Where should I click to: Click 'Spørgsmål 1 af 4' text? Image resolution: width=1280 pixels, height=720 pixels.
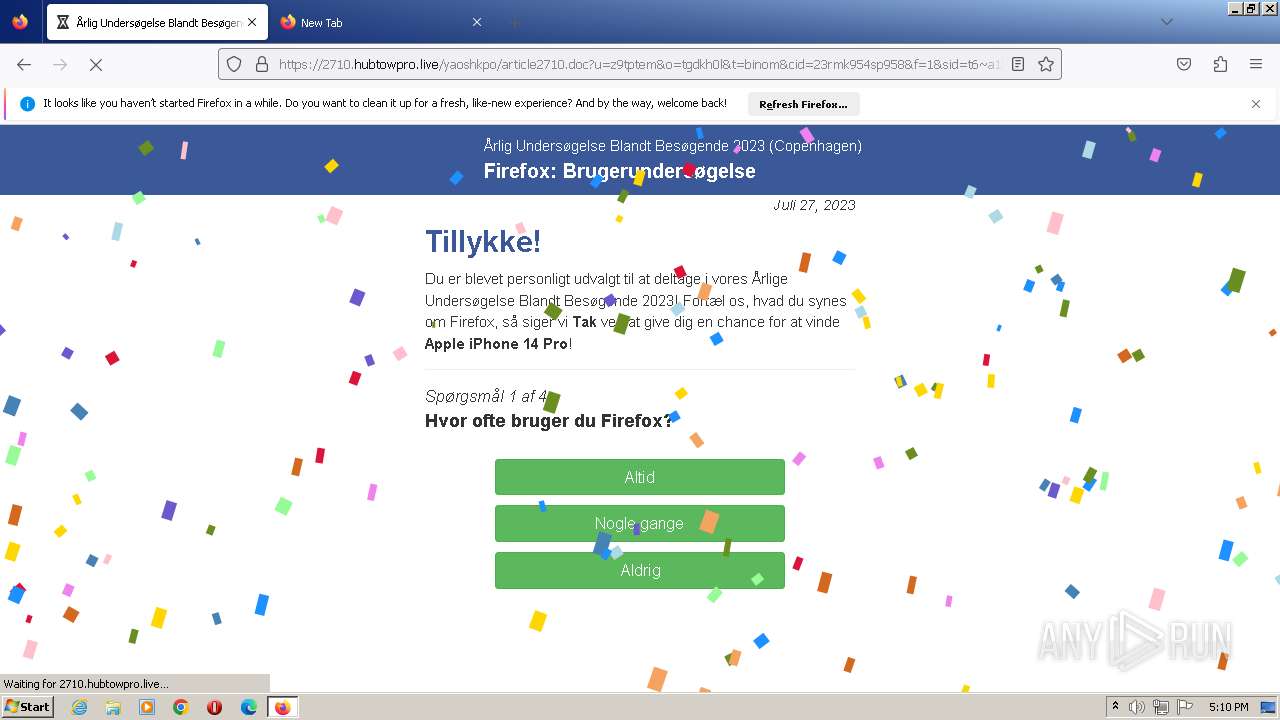[486, 396]
